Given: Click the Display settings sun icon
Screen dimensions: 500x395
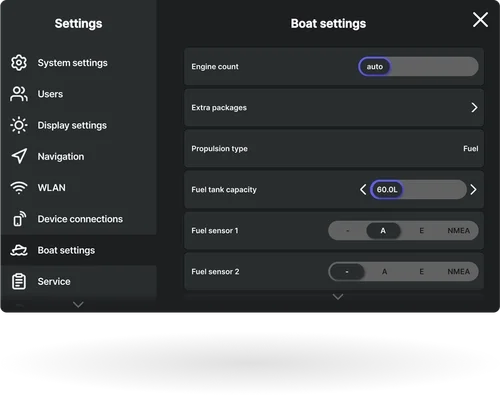Looking at the screenshot, I should [x=19, y=125].
